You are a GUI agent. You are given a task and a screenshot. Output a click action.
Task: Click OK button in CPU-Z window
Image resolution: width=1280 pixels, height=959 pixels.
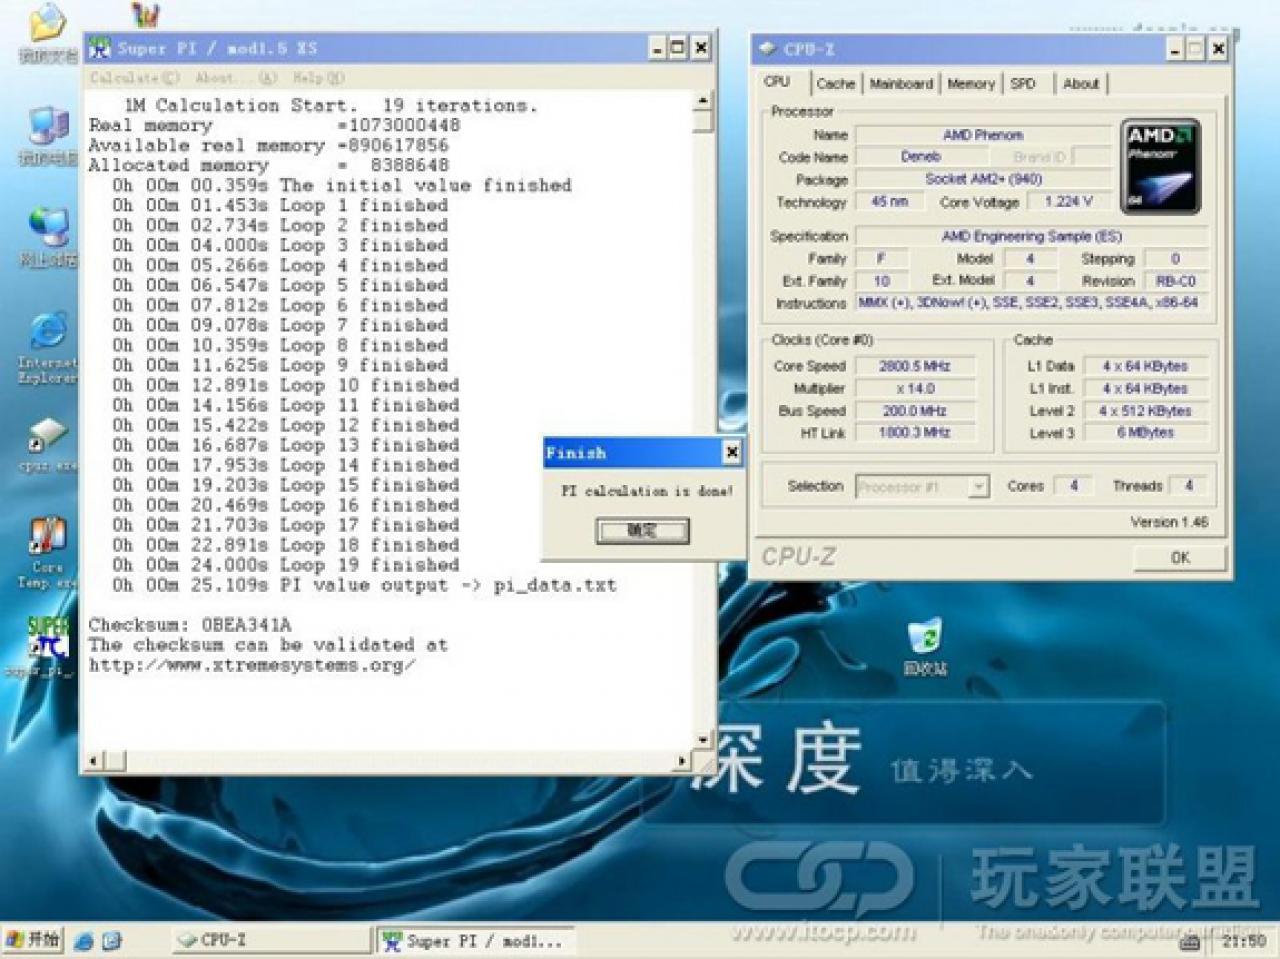tap(1180, 558)
